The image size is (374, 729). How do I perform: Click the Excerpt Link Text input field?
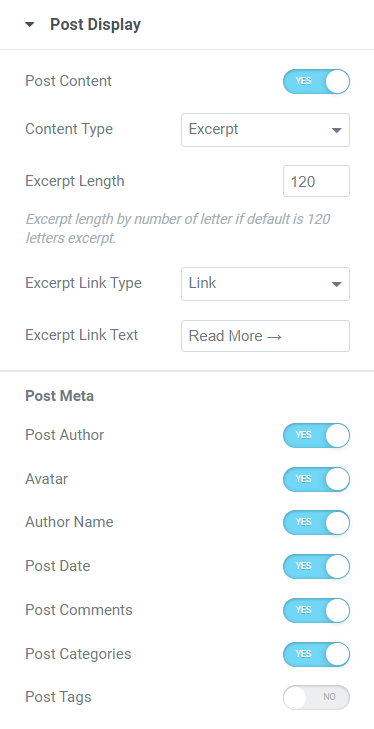coord(265,336)
